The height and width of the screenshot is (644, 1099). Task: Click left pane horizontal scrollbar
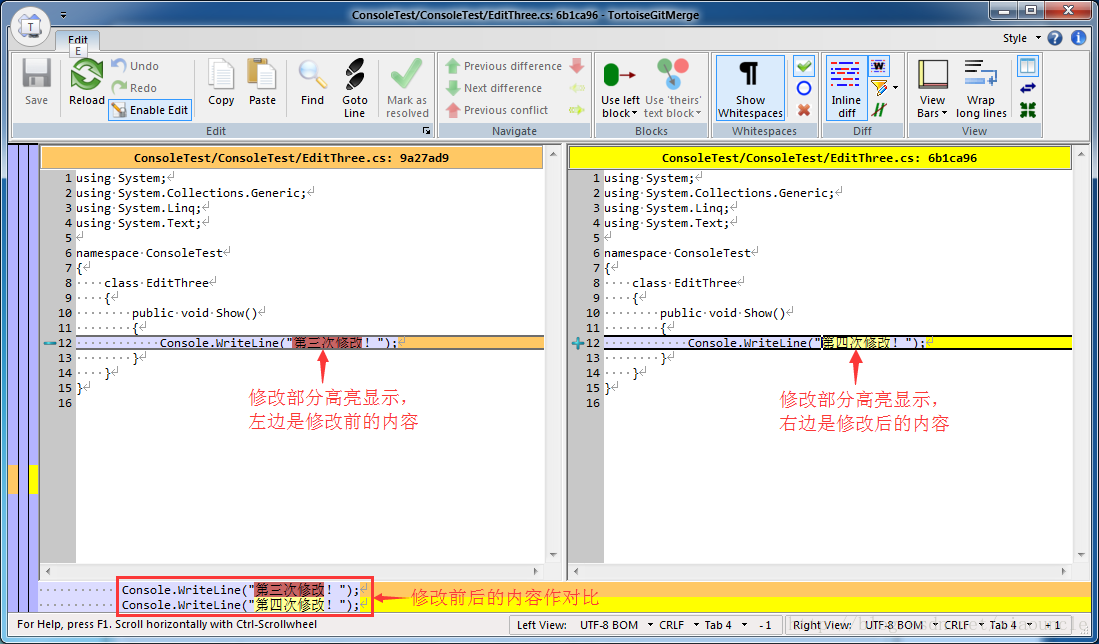(292, 571)
